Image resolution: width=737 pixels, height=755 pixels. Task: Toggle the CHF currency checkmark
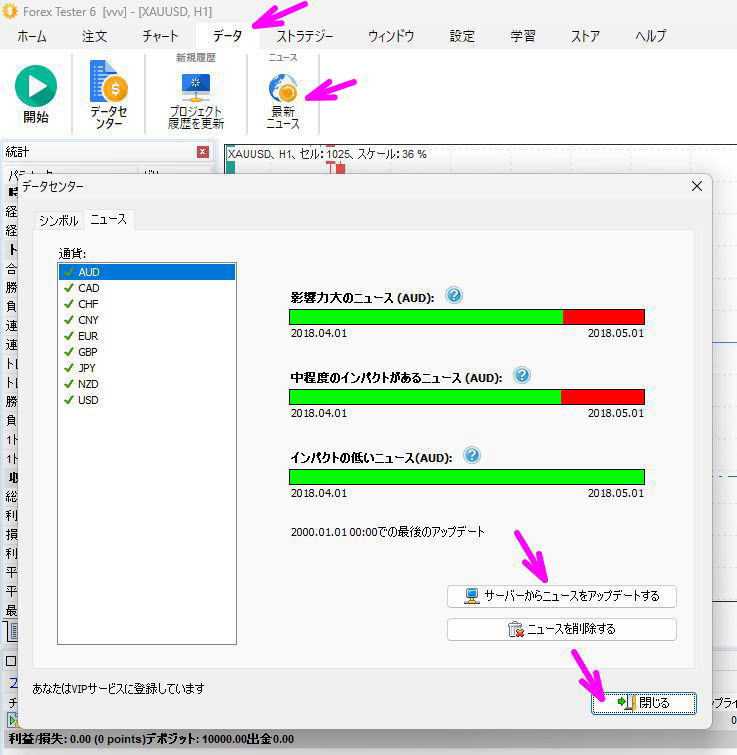tap(69, 304)
